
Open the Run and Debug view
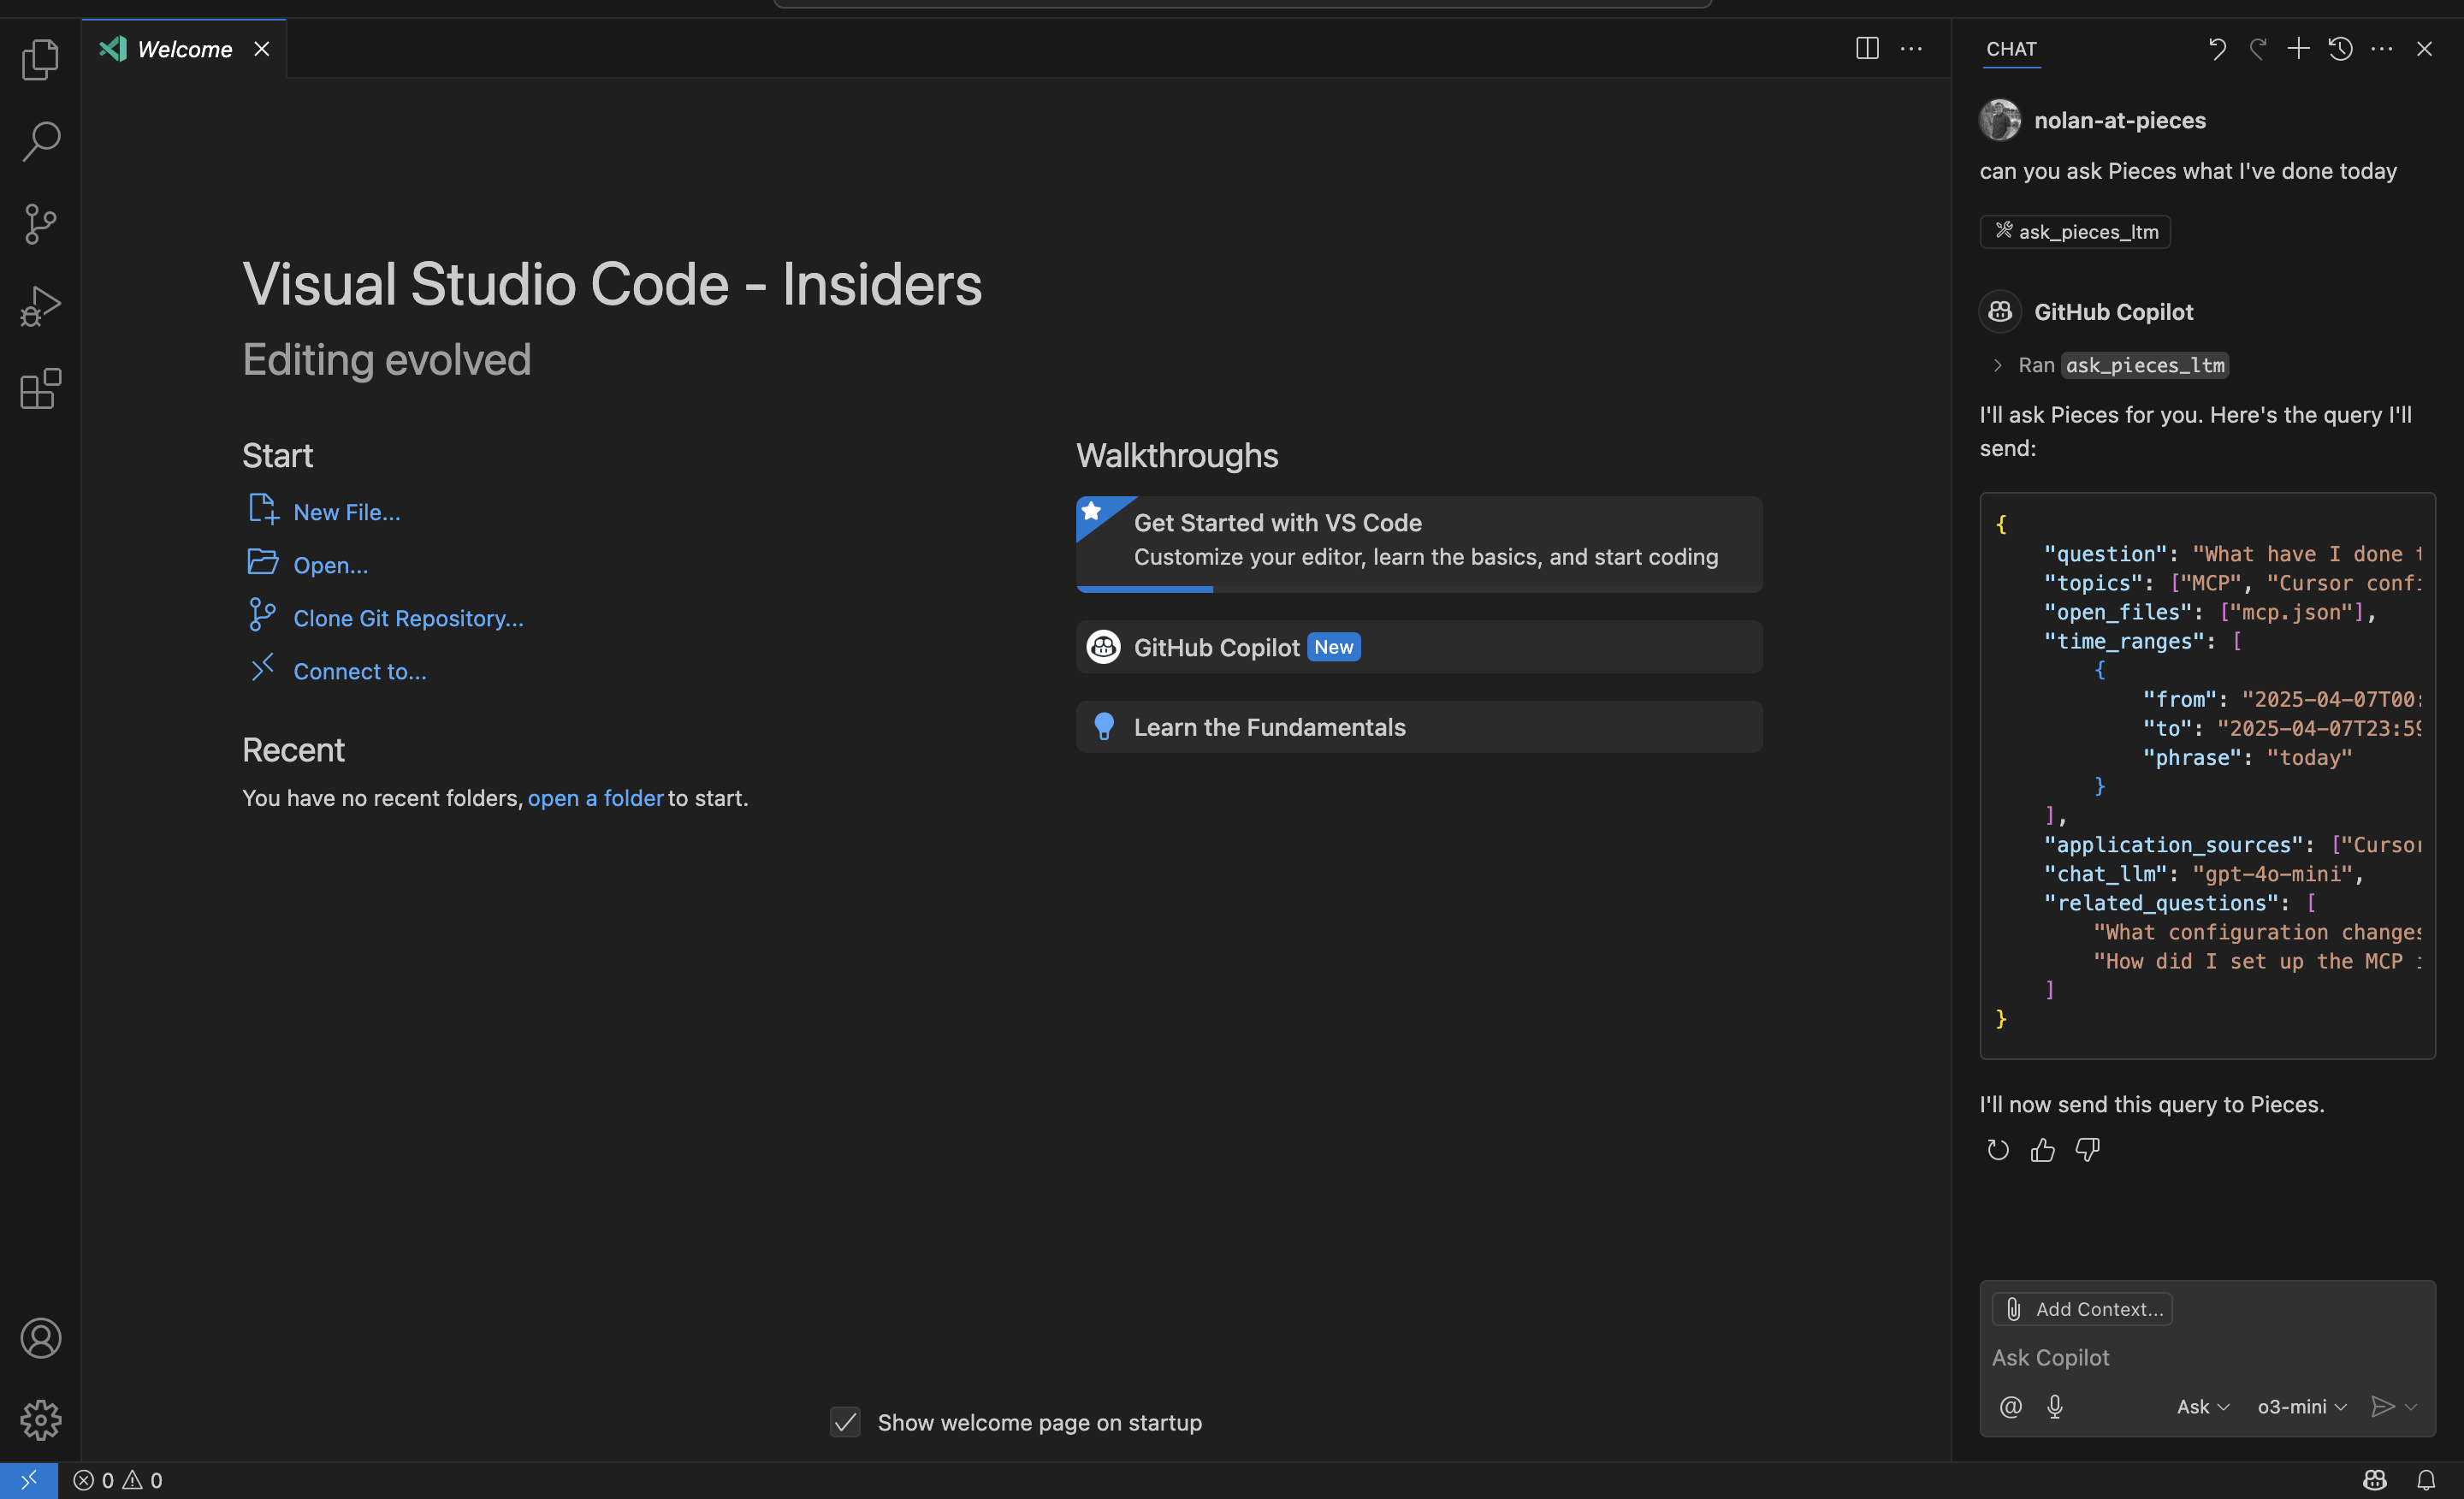40,306
